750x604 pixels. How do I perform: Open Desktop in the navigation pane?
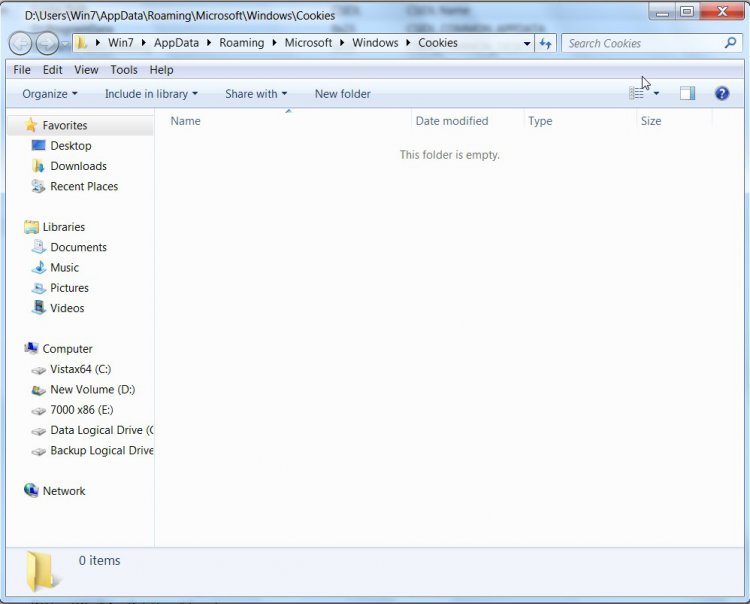(x=71, y=146)
